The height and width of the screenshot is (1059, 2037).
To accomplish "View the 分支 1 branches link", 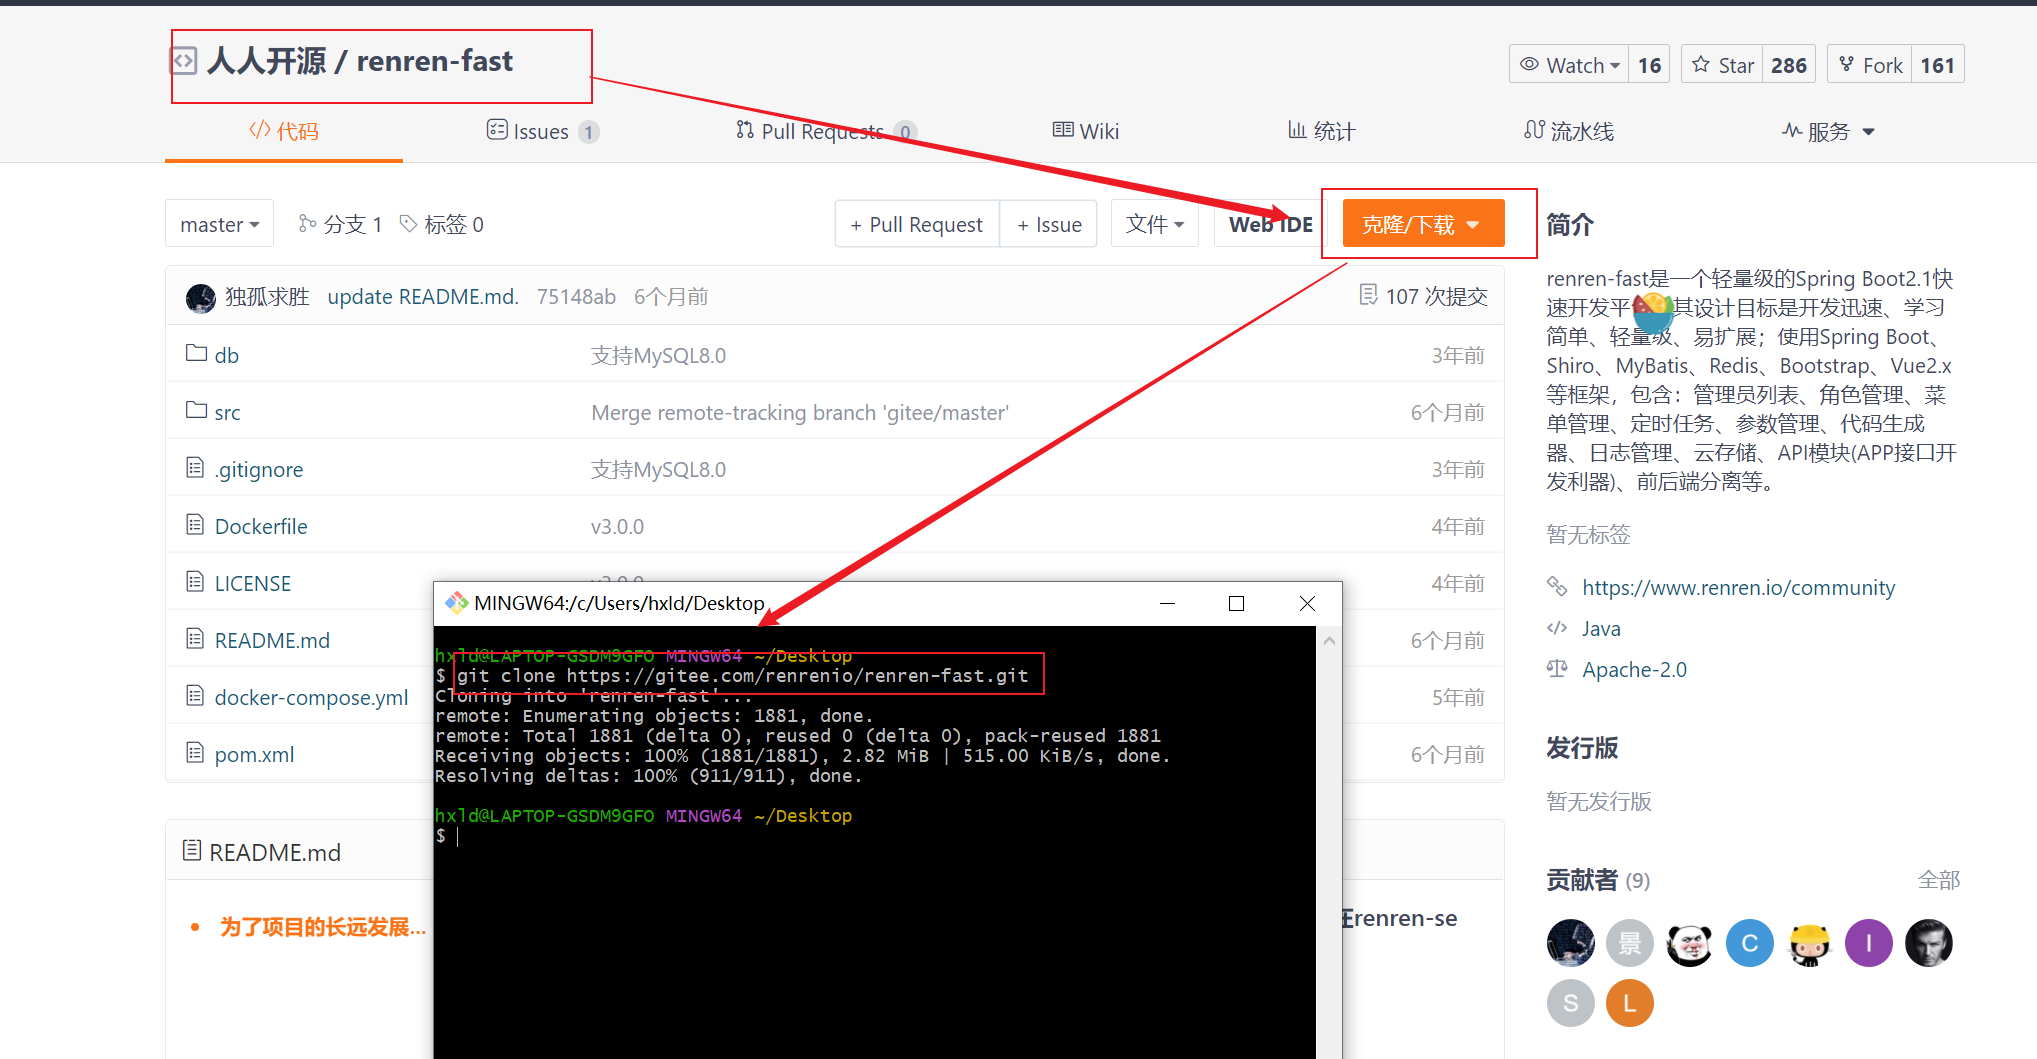I will pos(340,224).
